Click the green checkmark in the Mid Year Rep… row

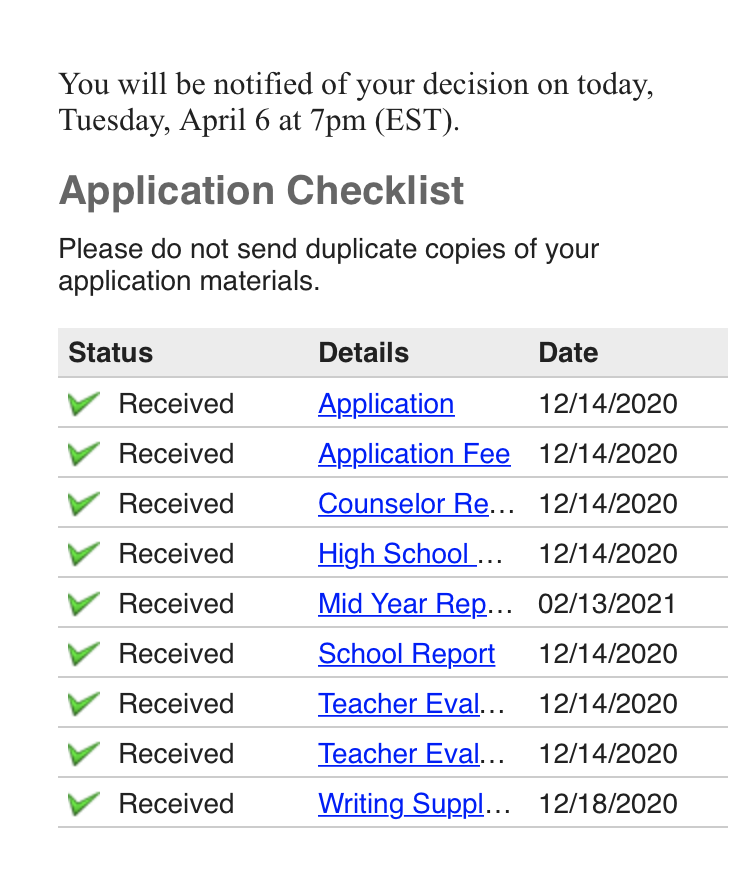[x=84, y=604]
